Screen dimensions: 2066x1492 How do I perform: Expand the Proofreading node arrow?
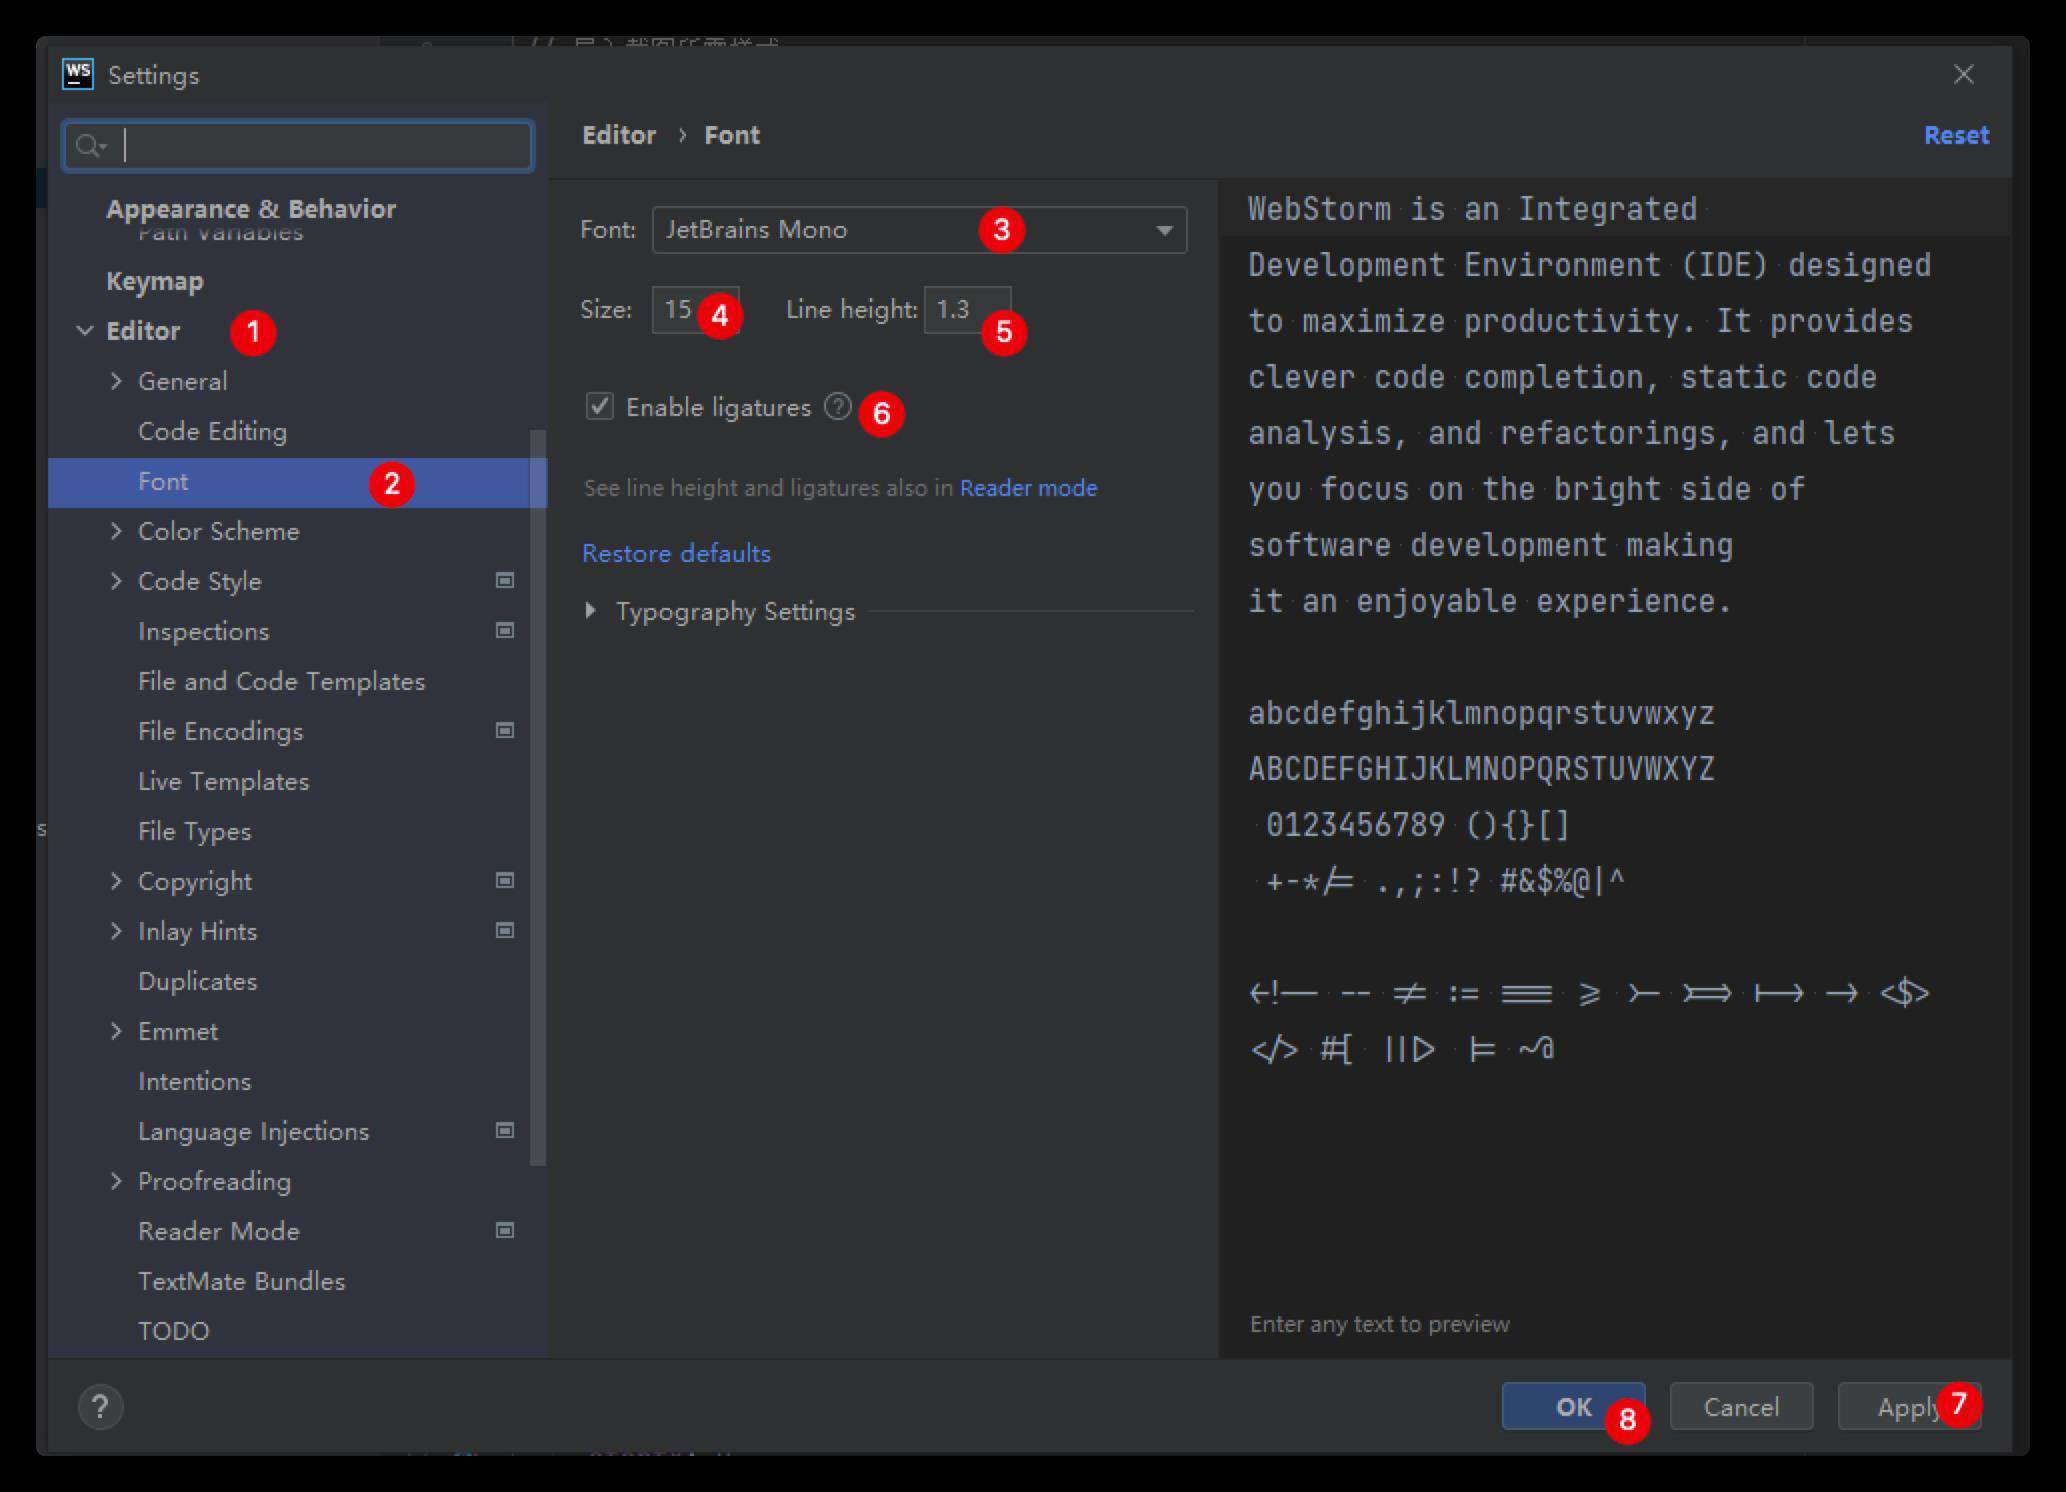point(116,1181)
